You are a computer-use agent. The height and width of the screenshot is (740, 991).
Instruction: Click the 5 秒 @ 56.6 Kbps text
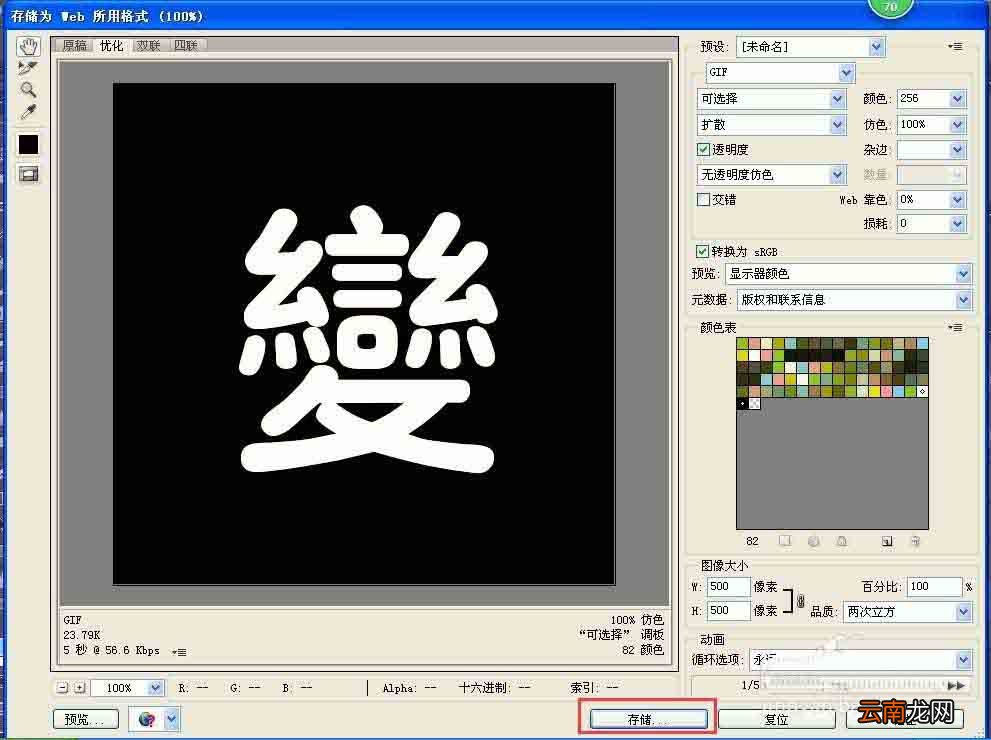coord(111,650)
